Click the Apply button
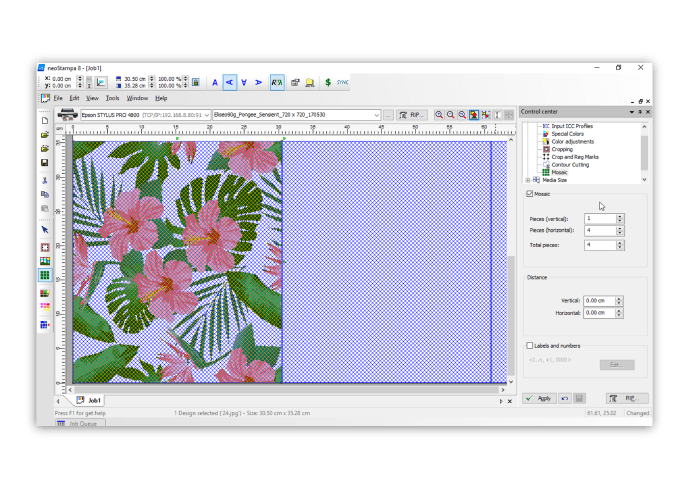Image resolution: width=690 pixels, height=480 pixels. point(540,399)
